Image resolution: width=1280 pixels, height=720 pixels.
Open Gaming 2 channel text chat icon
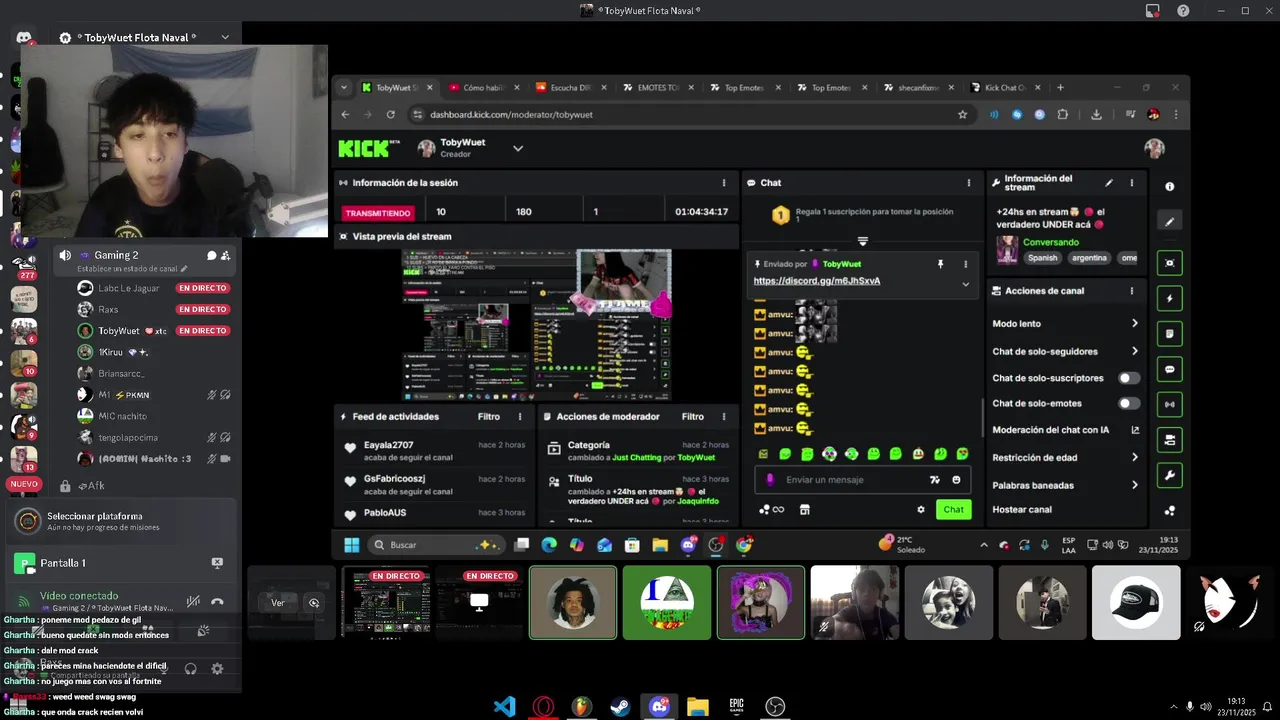click(x=211, y=256)
